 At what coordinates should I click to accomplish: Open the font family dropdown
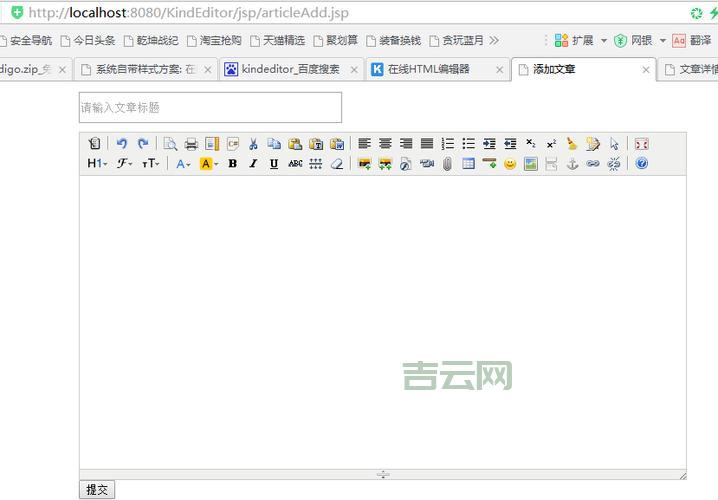tap(124, 164)
